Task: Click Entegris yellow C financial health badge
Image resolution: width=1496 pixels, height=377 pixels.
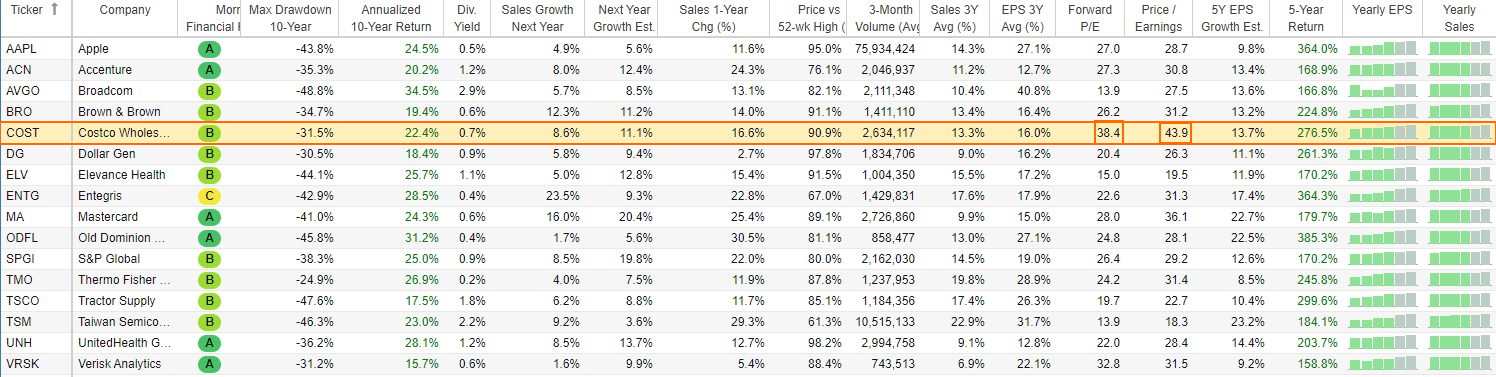Action: pyautogui.click(x=210, y=196)
